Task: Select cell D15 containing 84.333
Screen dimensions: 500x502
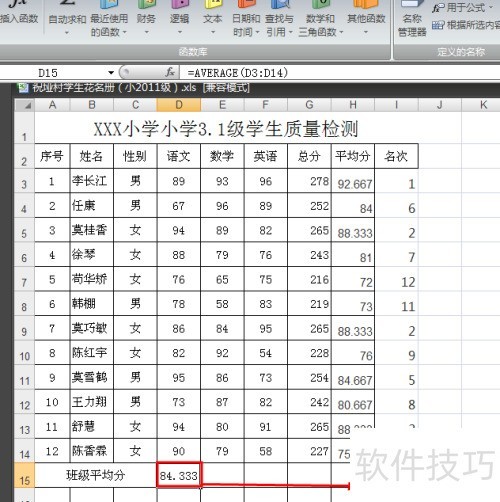Action: pos(179,475)
